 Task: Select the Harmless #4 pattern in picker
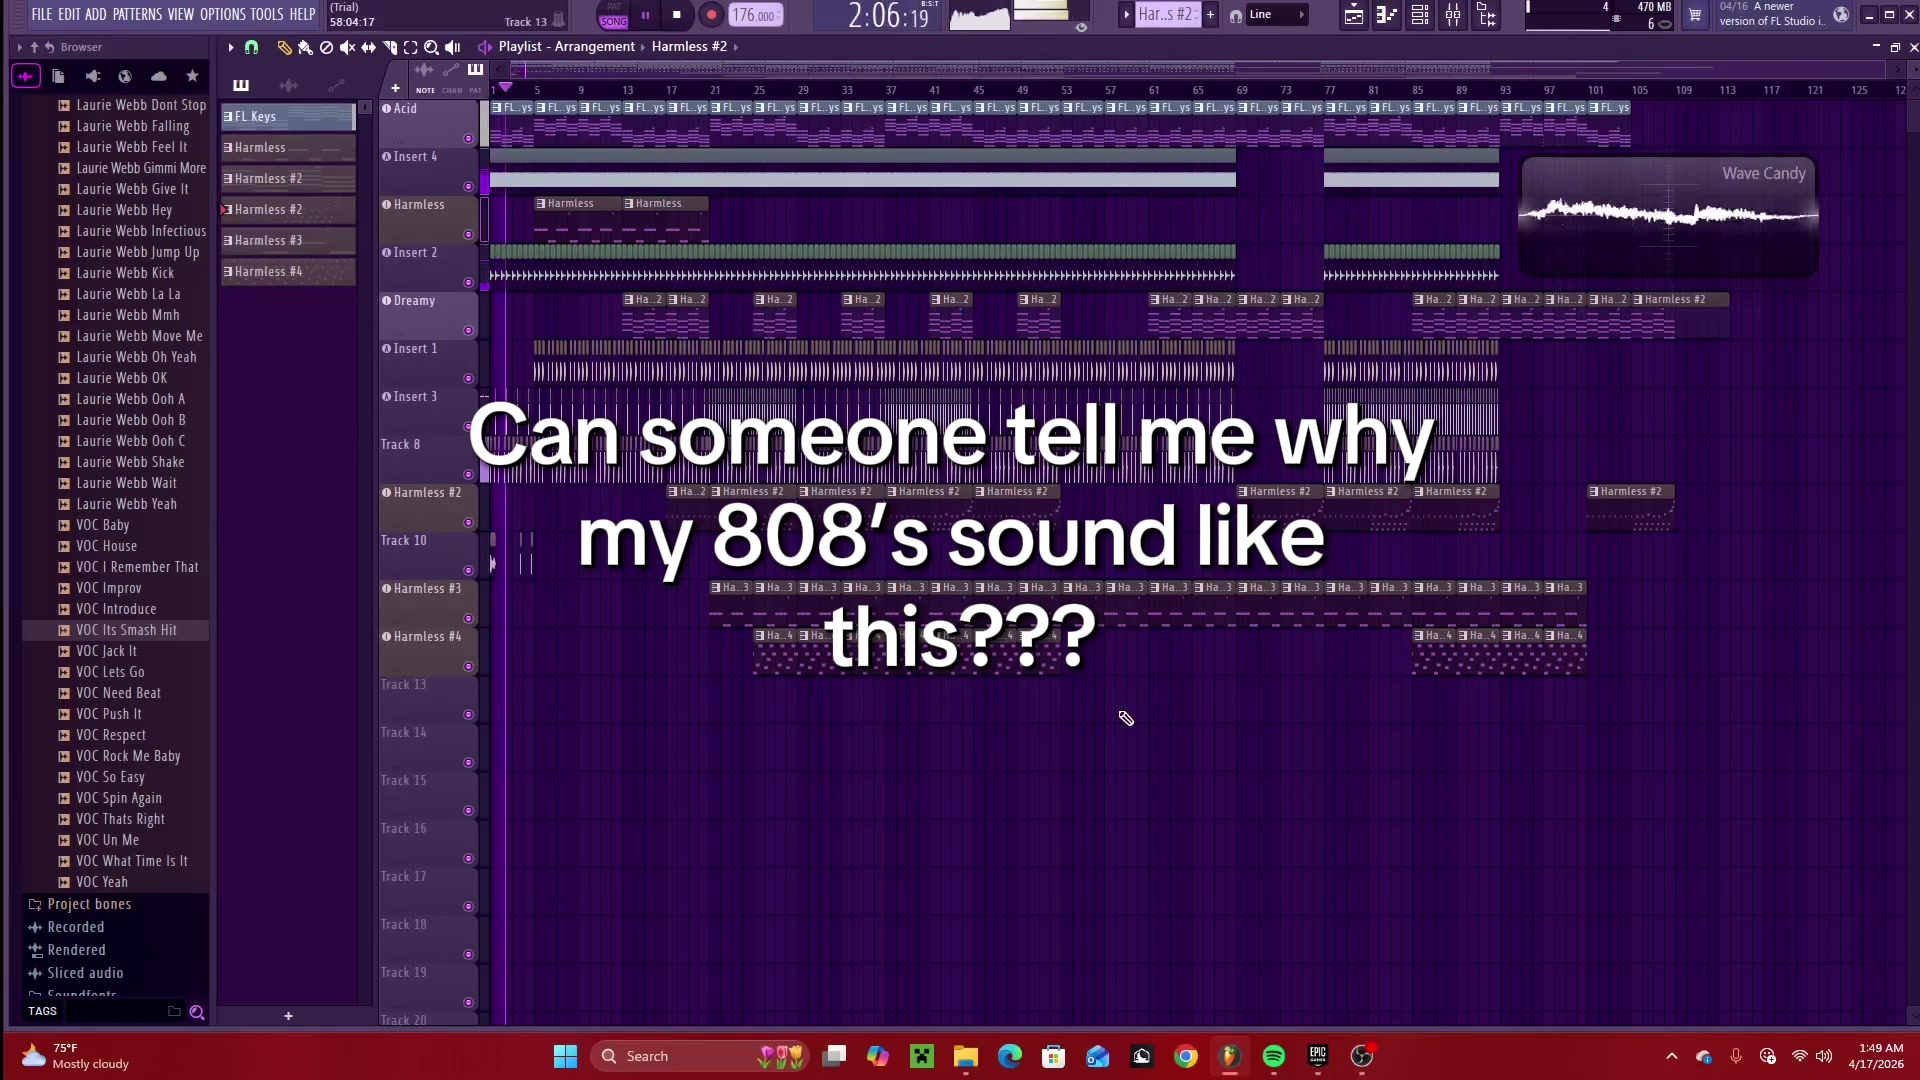click(x=288, y=272)
